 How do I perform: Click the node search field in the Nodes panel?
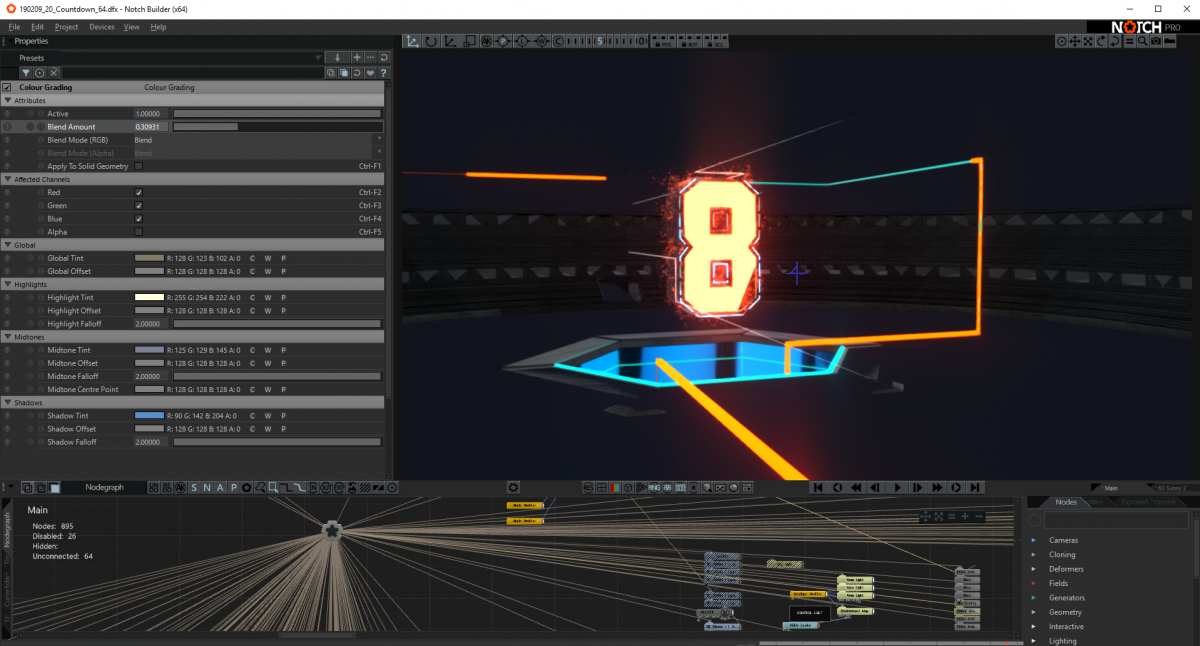coord(1116,520)
